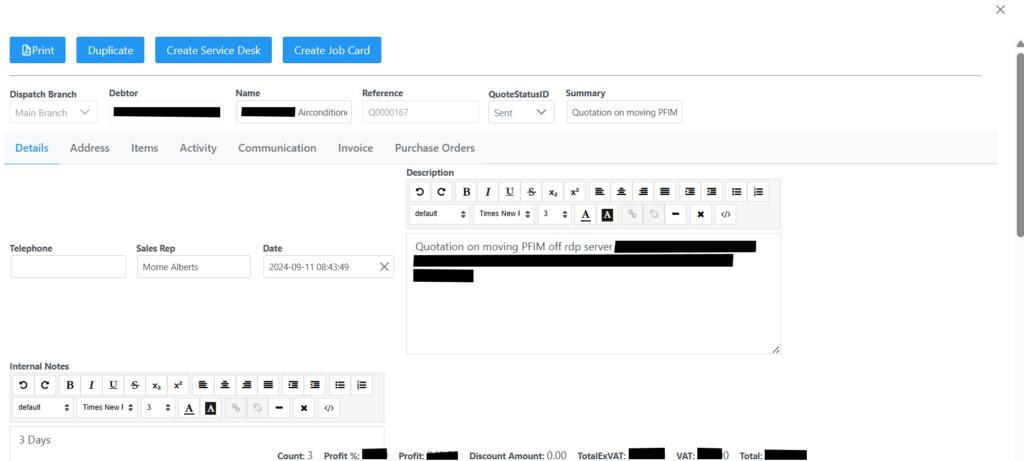The width and height of the screenshot is (1024, 461).
Task: Center align text in the Description editor
Action: click(x=621, y=192)
